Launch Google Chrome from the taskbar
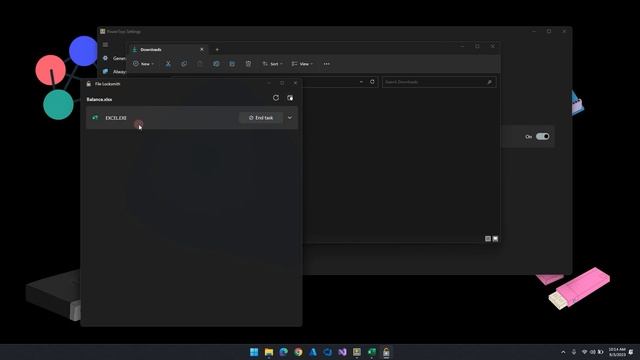 [298, 352]
